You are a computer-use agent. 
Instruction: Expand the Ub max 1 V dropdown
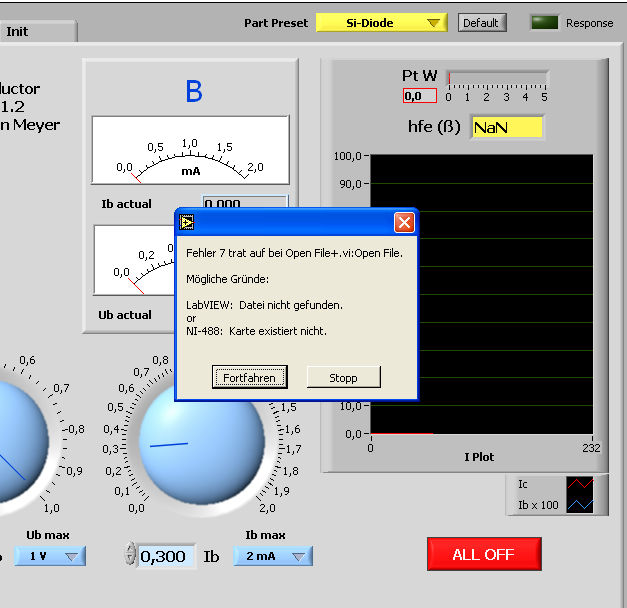(50, 556)
